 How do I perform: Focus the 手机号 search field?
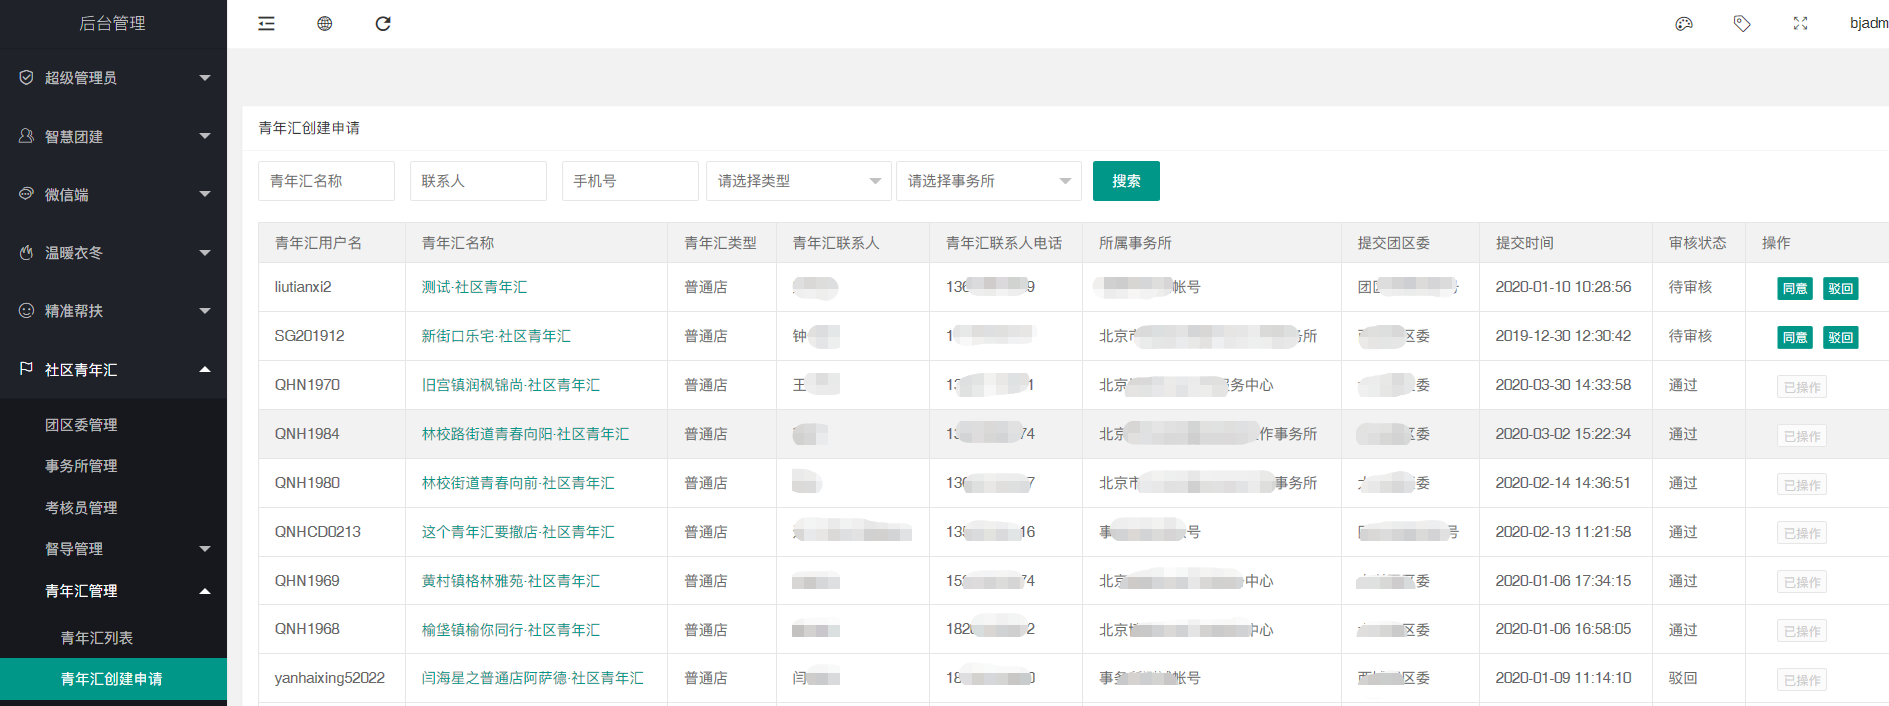(630, 181)
